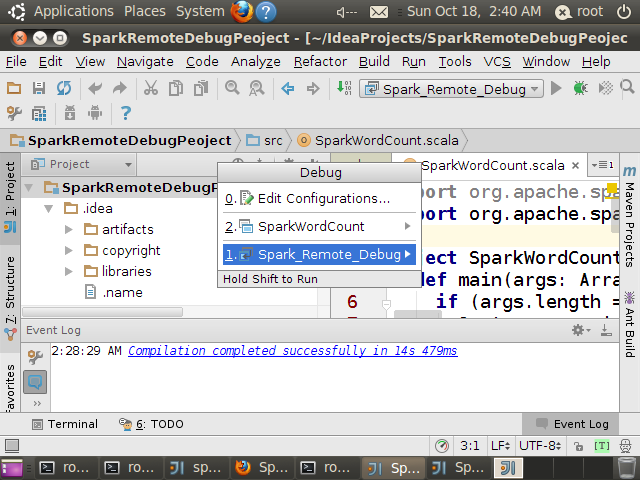Cut selection with scissors icon
Screen dimensions: 640x480
tap(151, 88)
